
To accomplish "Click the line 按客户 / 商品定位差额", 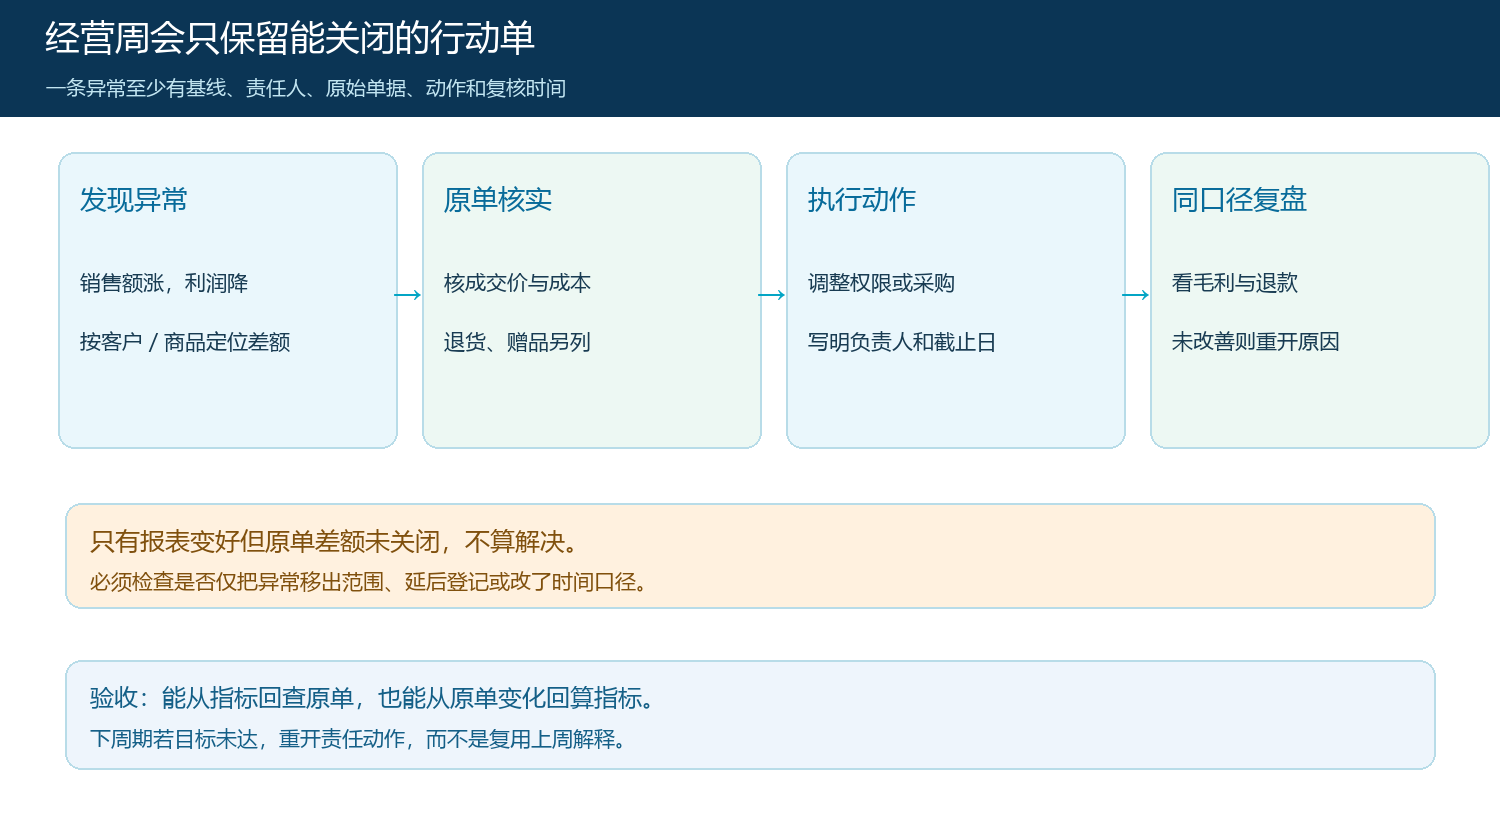I will (x=185, y=342).
